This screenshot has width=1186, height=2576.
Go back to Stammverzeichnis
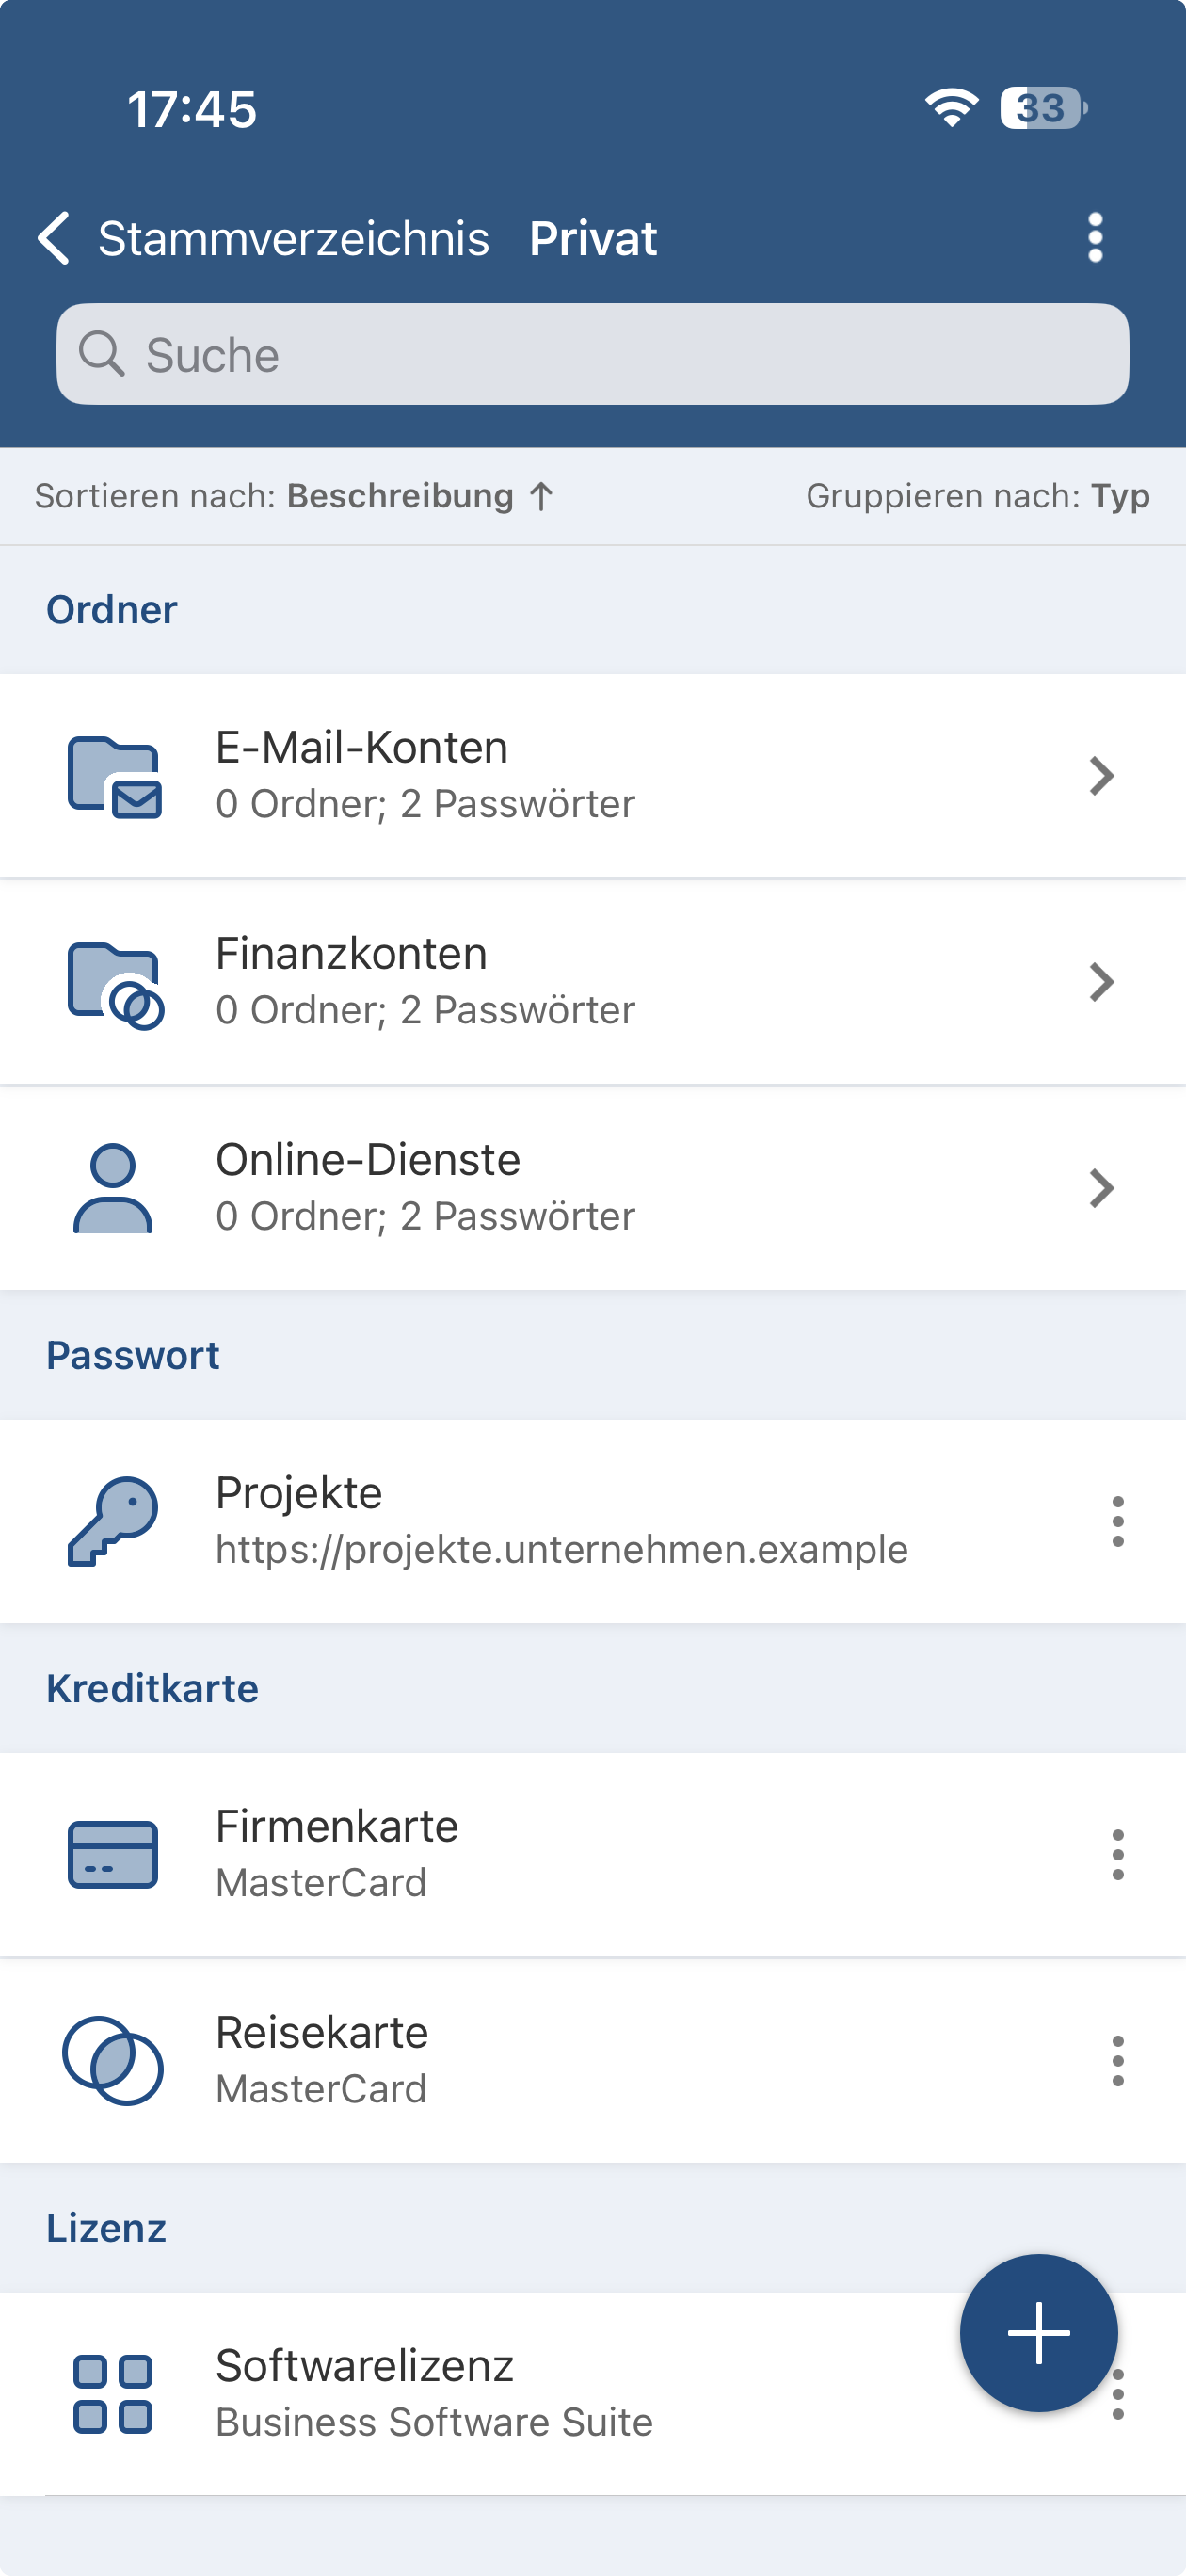click(263, 238)
